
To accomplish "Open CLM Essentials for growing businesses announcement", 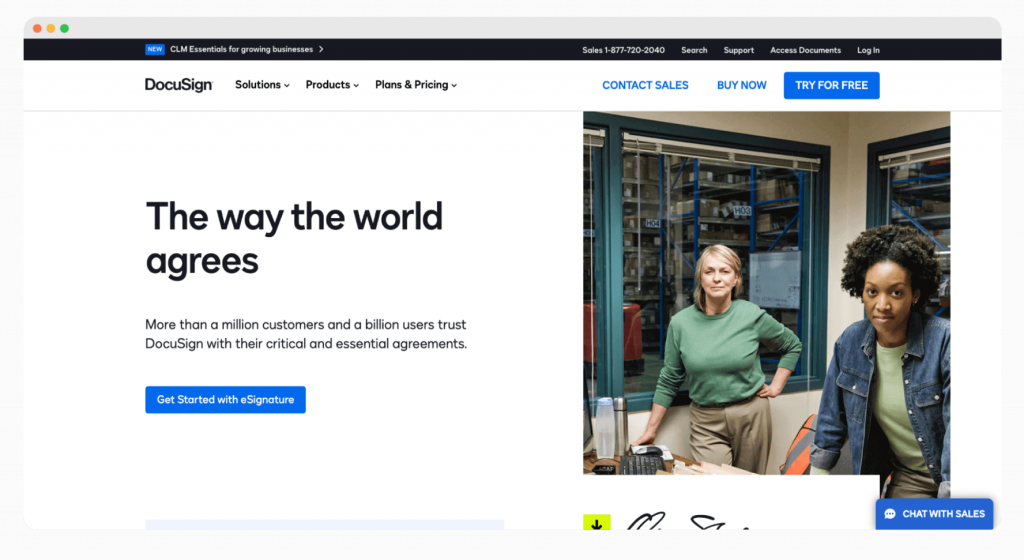I will pos(241,49).
